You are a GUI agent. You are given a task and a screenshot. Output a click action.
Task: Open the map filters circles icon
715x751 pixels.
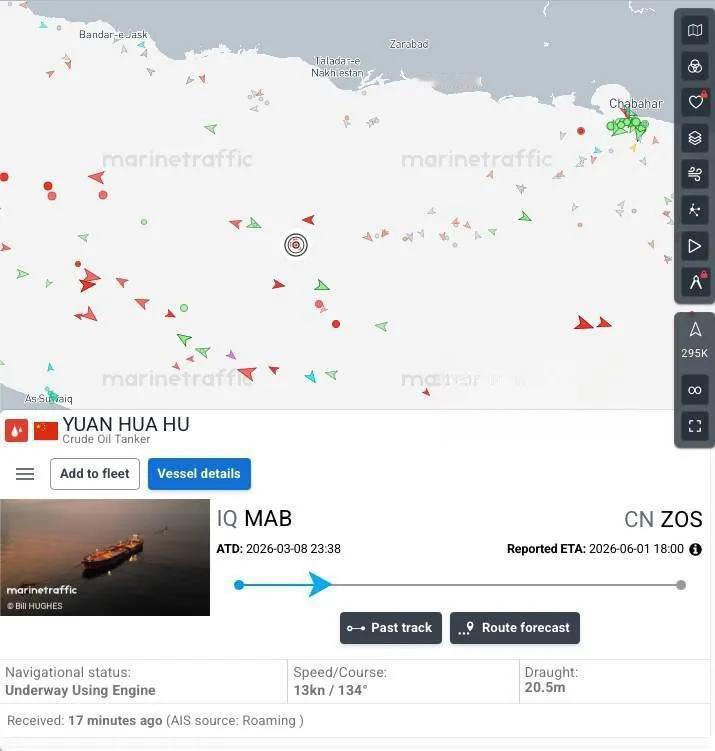[695, 66]
